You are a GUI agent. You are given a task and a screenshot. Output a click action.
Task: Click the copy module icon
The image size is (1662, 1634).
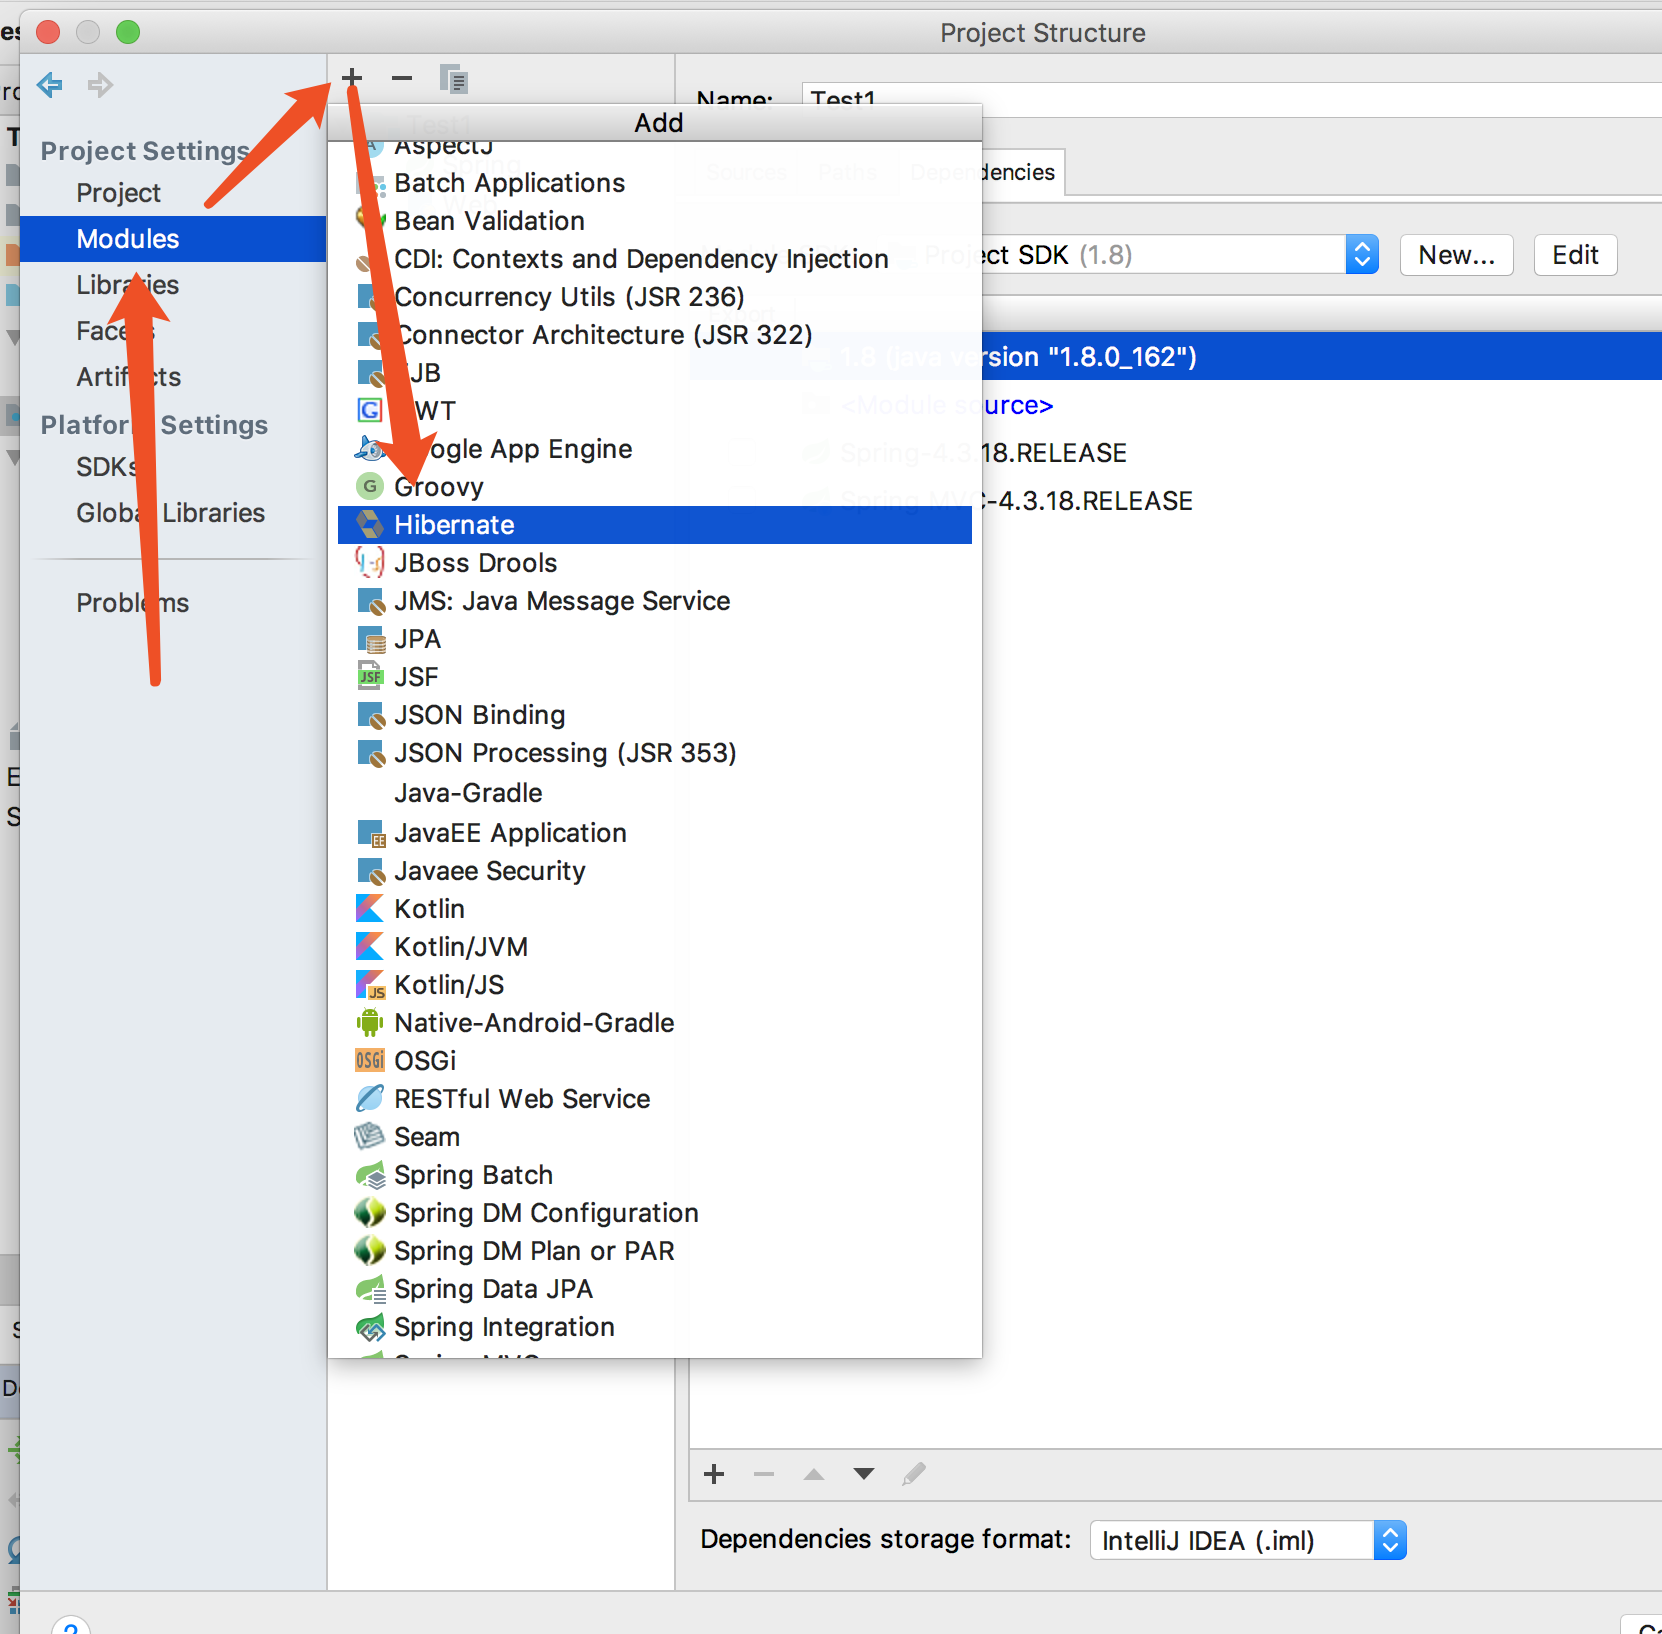[454, 78]
